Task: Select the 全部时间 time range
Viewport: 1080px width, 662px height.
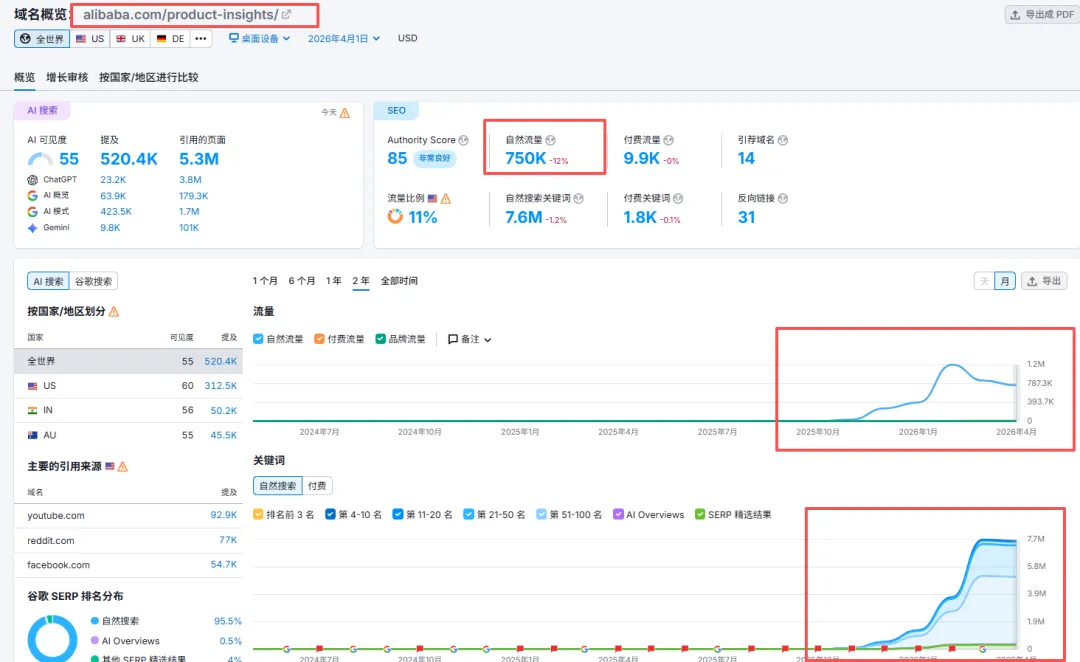Action: (399, 281)
